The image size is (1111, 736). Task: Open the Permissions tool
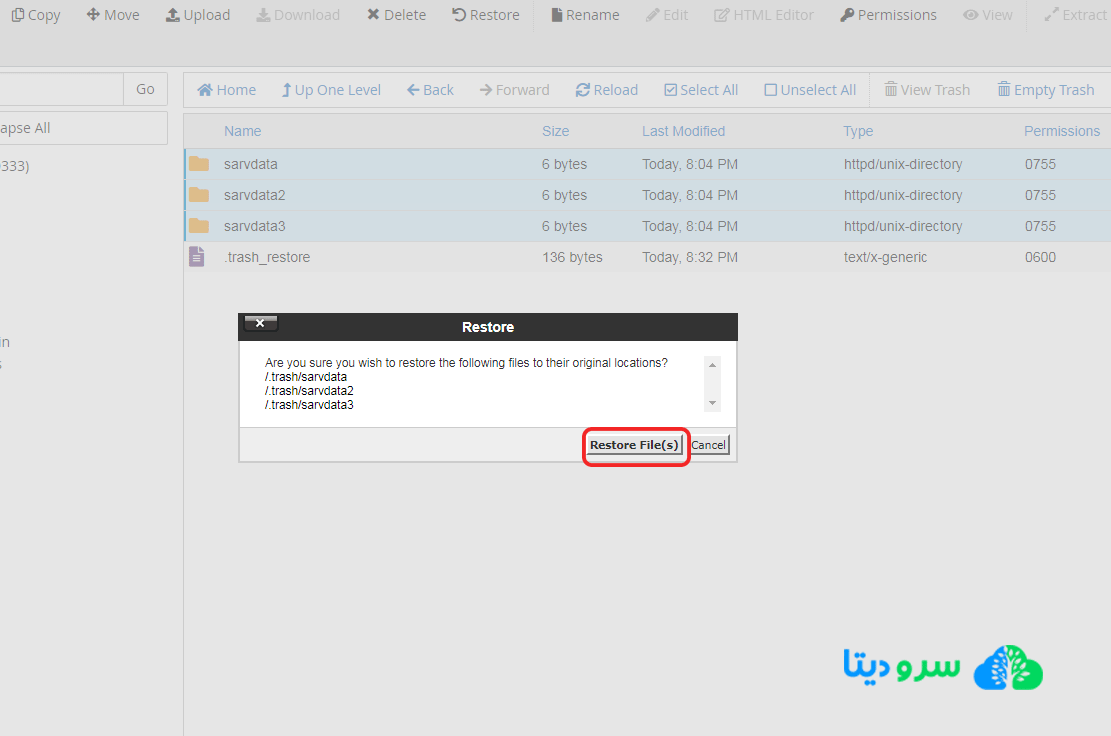888,15
